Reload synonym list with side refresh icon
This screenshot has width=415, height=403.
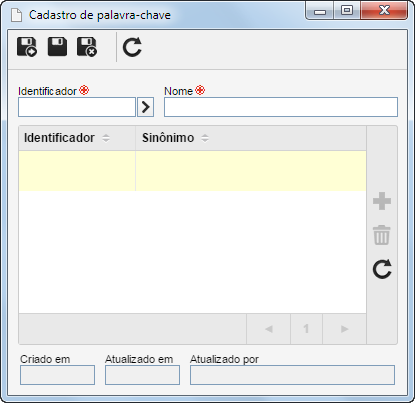(x=382, y=269)
